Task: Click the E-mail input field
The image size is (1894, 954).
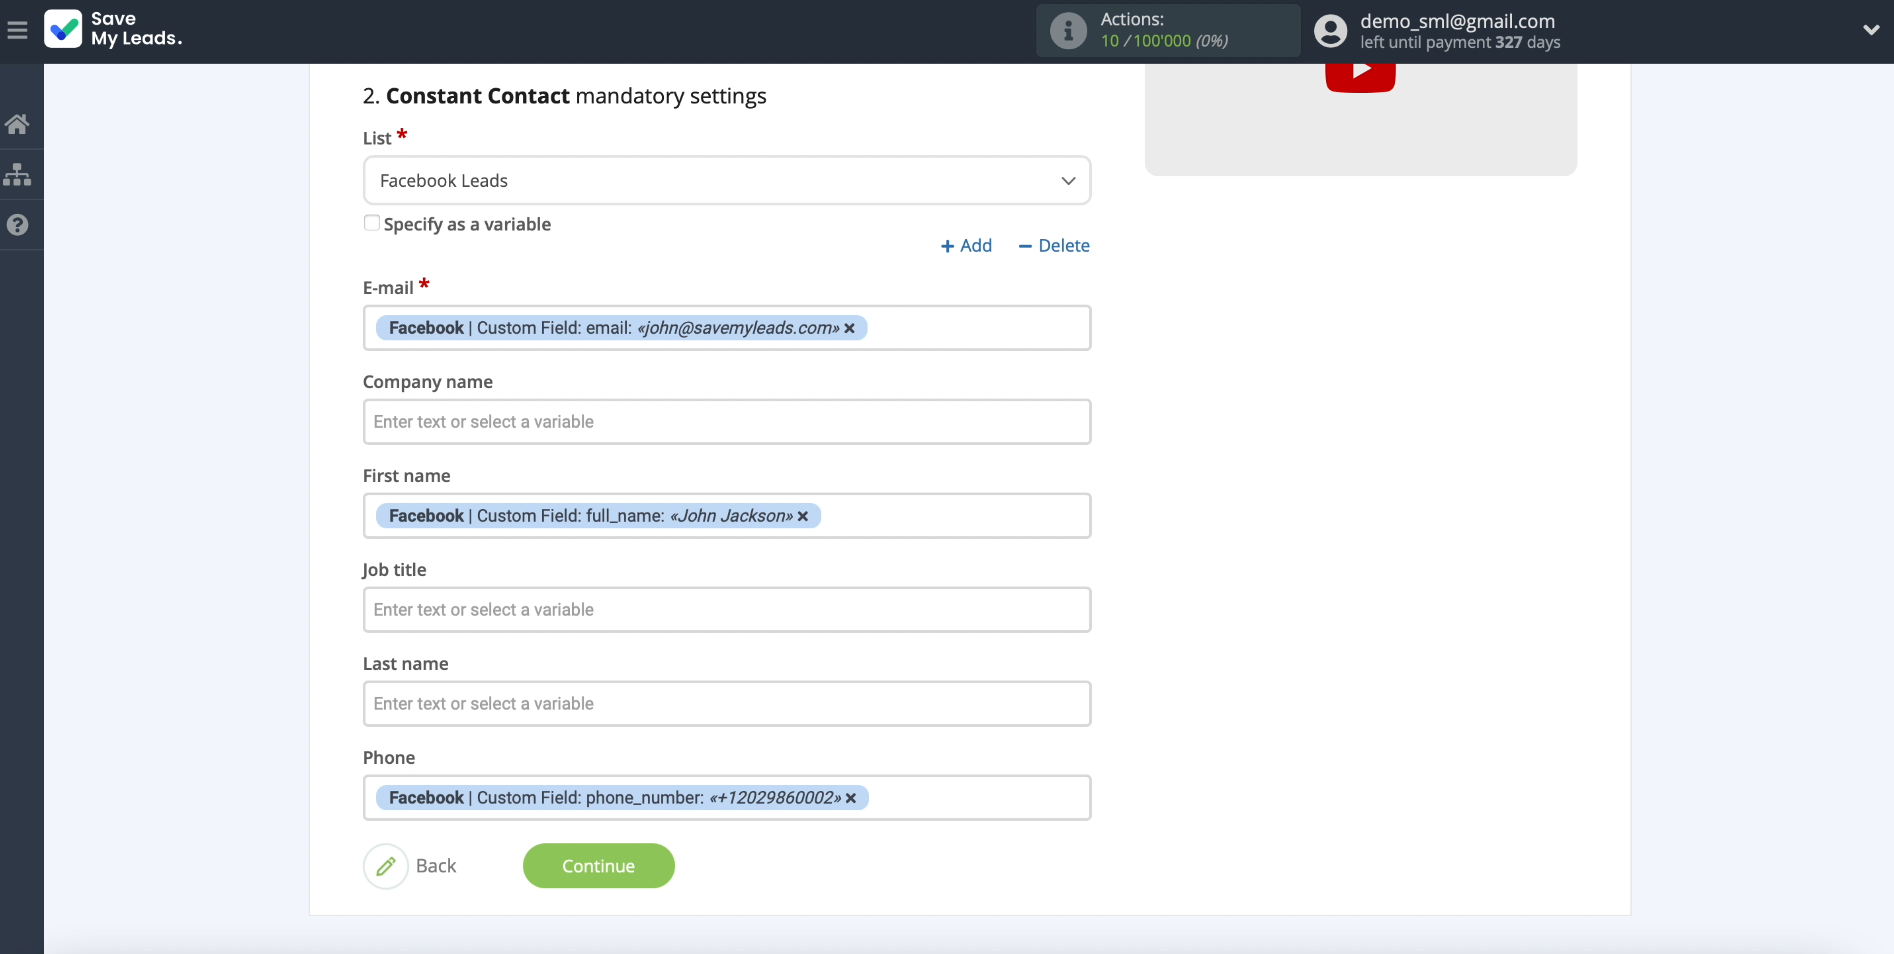Action: pos(727,328)
